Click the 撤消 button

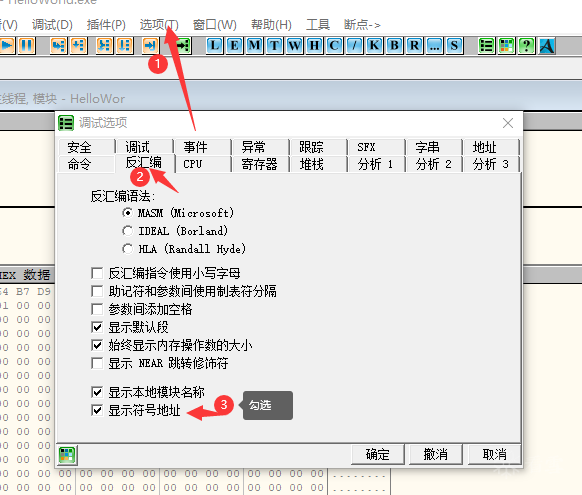[436, 454]
